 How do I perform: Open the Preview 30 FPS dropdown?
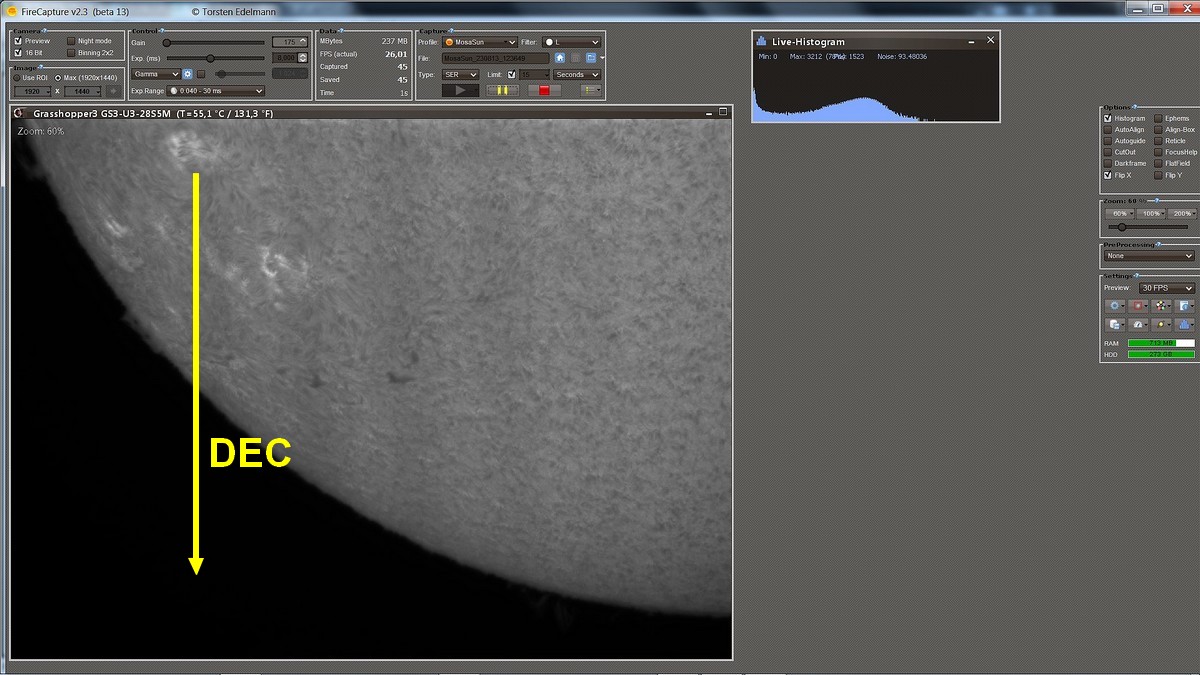tap(1167, 288)
